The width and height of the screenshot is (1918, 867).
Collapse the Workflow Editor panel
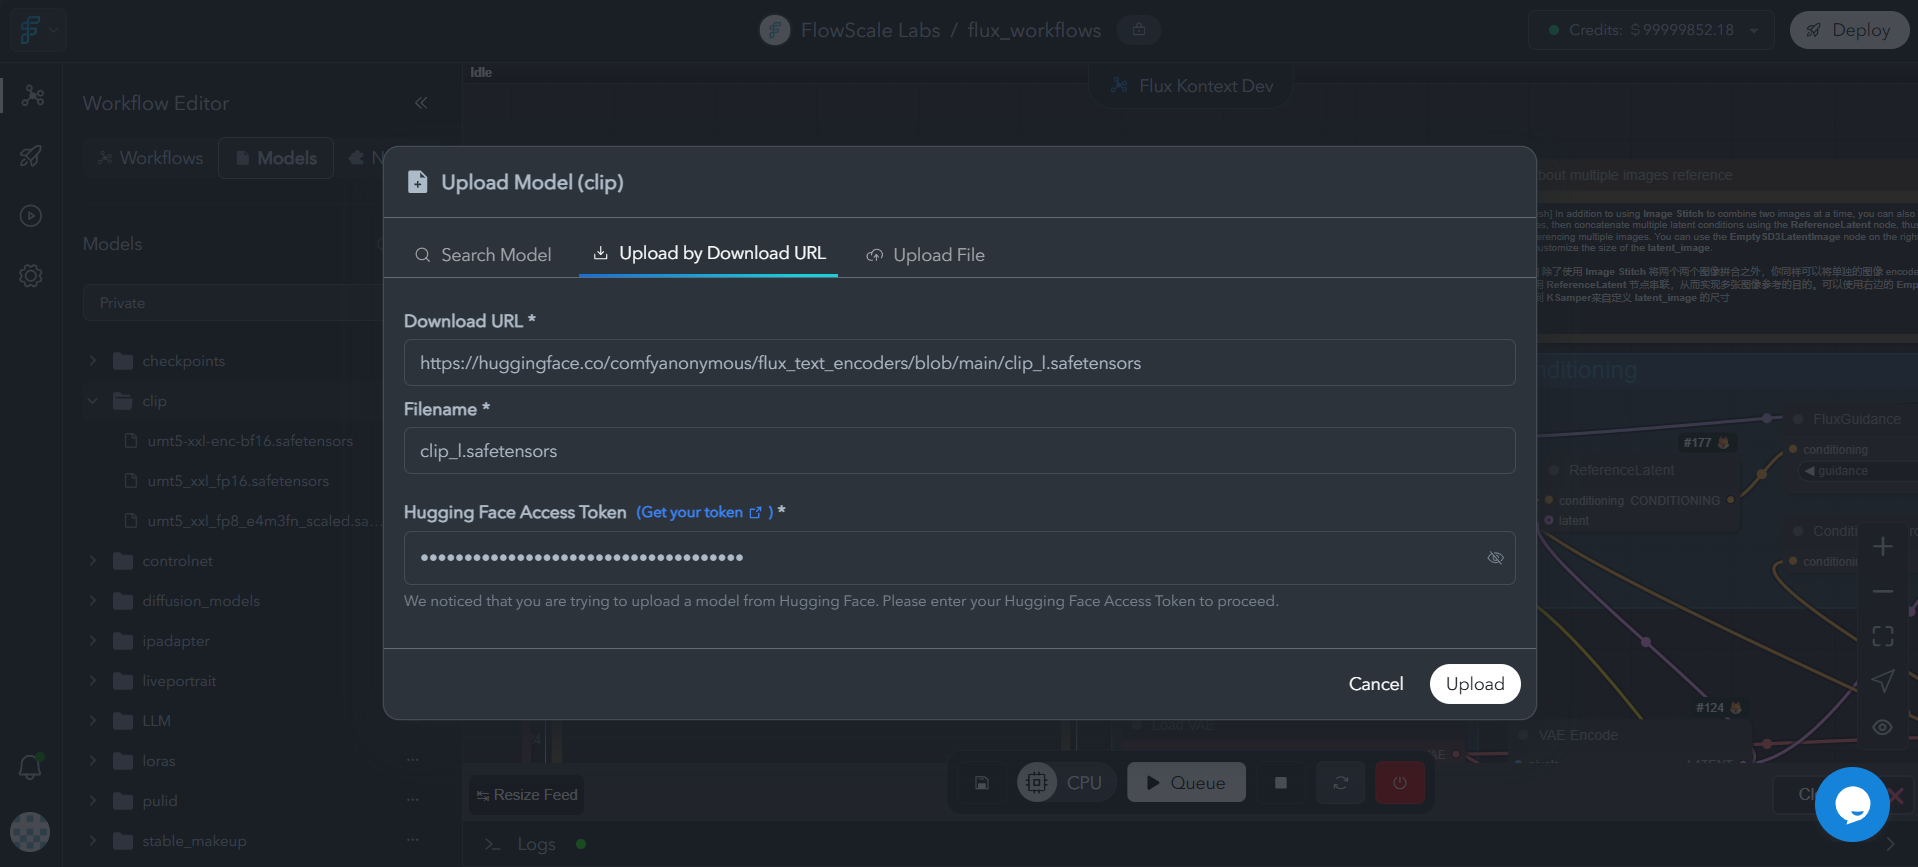tap(421, 103)
